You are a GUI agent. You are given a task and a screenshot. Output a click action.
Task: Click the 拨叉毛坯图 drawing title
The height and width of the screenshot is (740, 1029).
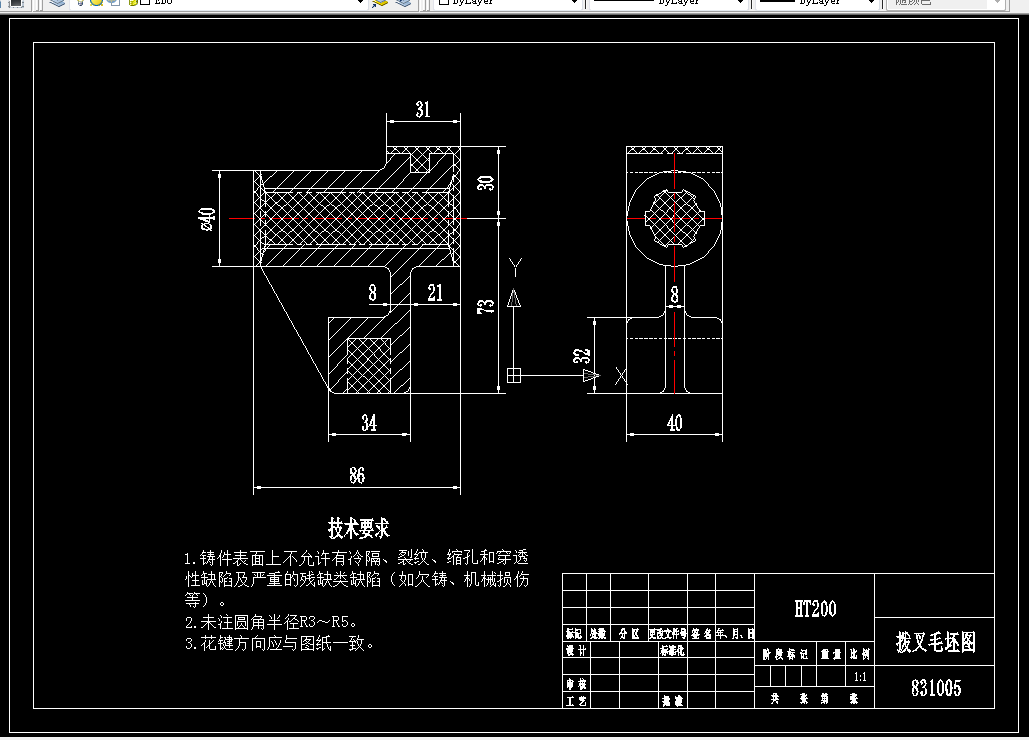click(x=936, y=642)
